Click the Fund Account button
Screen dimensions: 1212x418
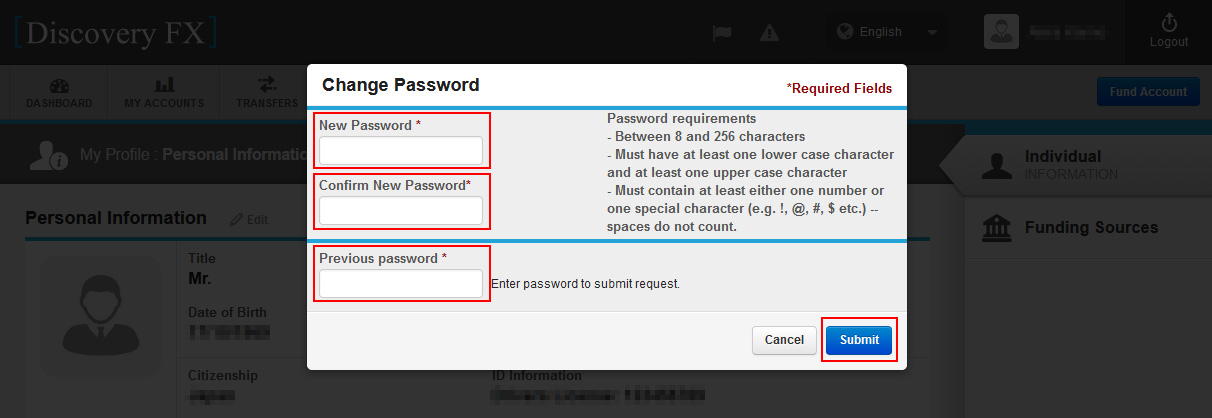tap(1148, 91)
